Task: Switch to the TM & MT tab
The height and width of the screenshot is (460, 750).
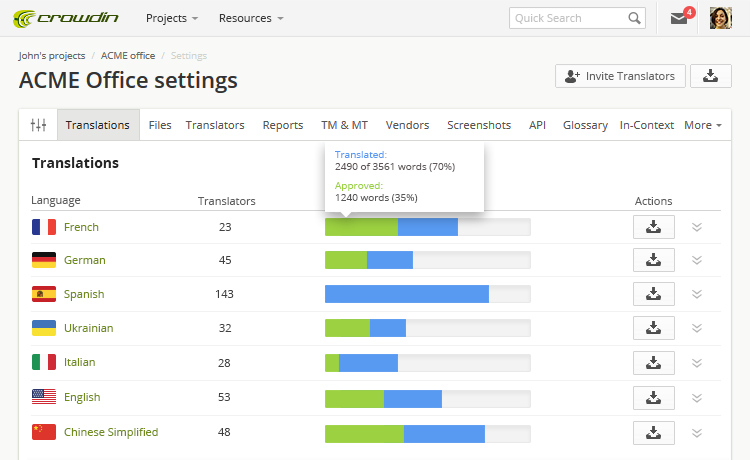Action: 344,125
